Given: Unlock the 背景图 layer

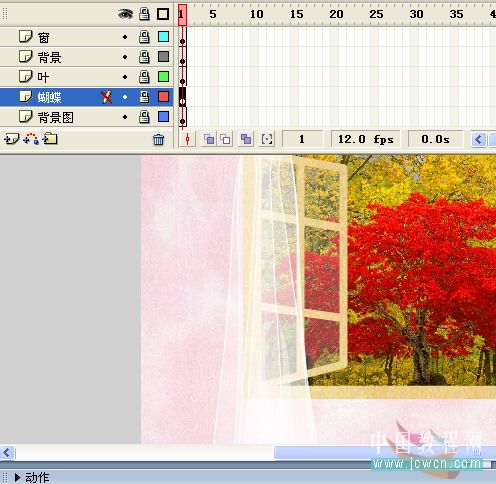Looking at the screenshot, I should [144, 117].
